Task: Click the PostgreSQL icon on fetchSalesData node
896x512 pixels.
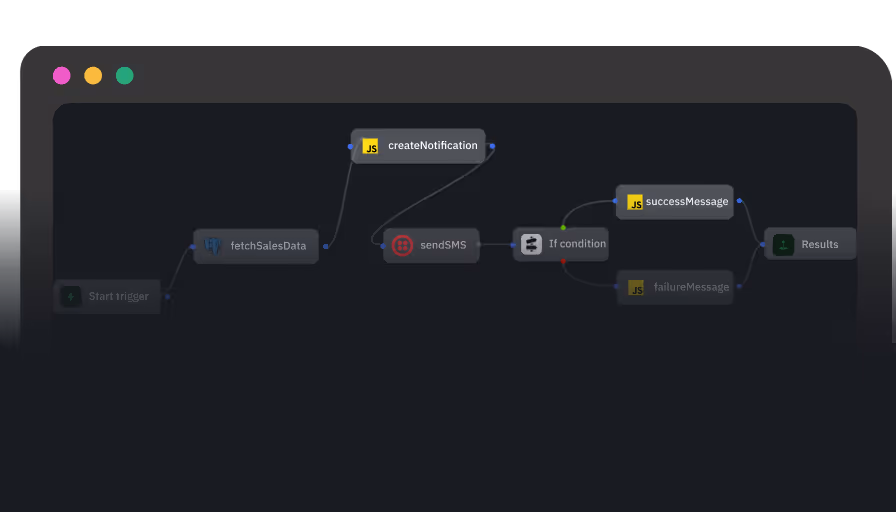Action: (212, 246)
